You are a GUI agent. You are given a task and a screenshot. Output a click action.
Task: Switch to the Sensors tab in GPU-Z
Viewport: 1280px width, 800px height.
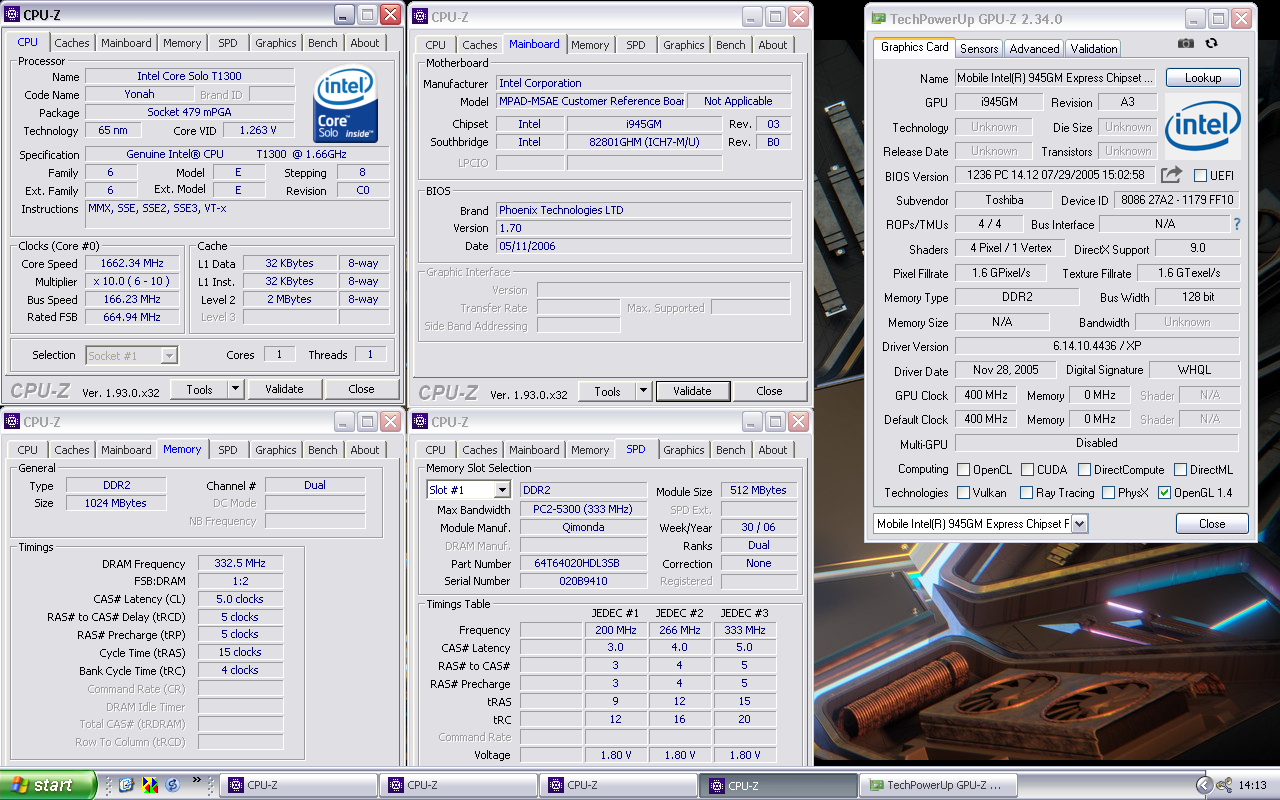979,48
